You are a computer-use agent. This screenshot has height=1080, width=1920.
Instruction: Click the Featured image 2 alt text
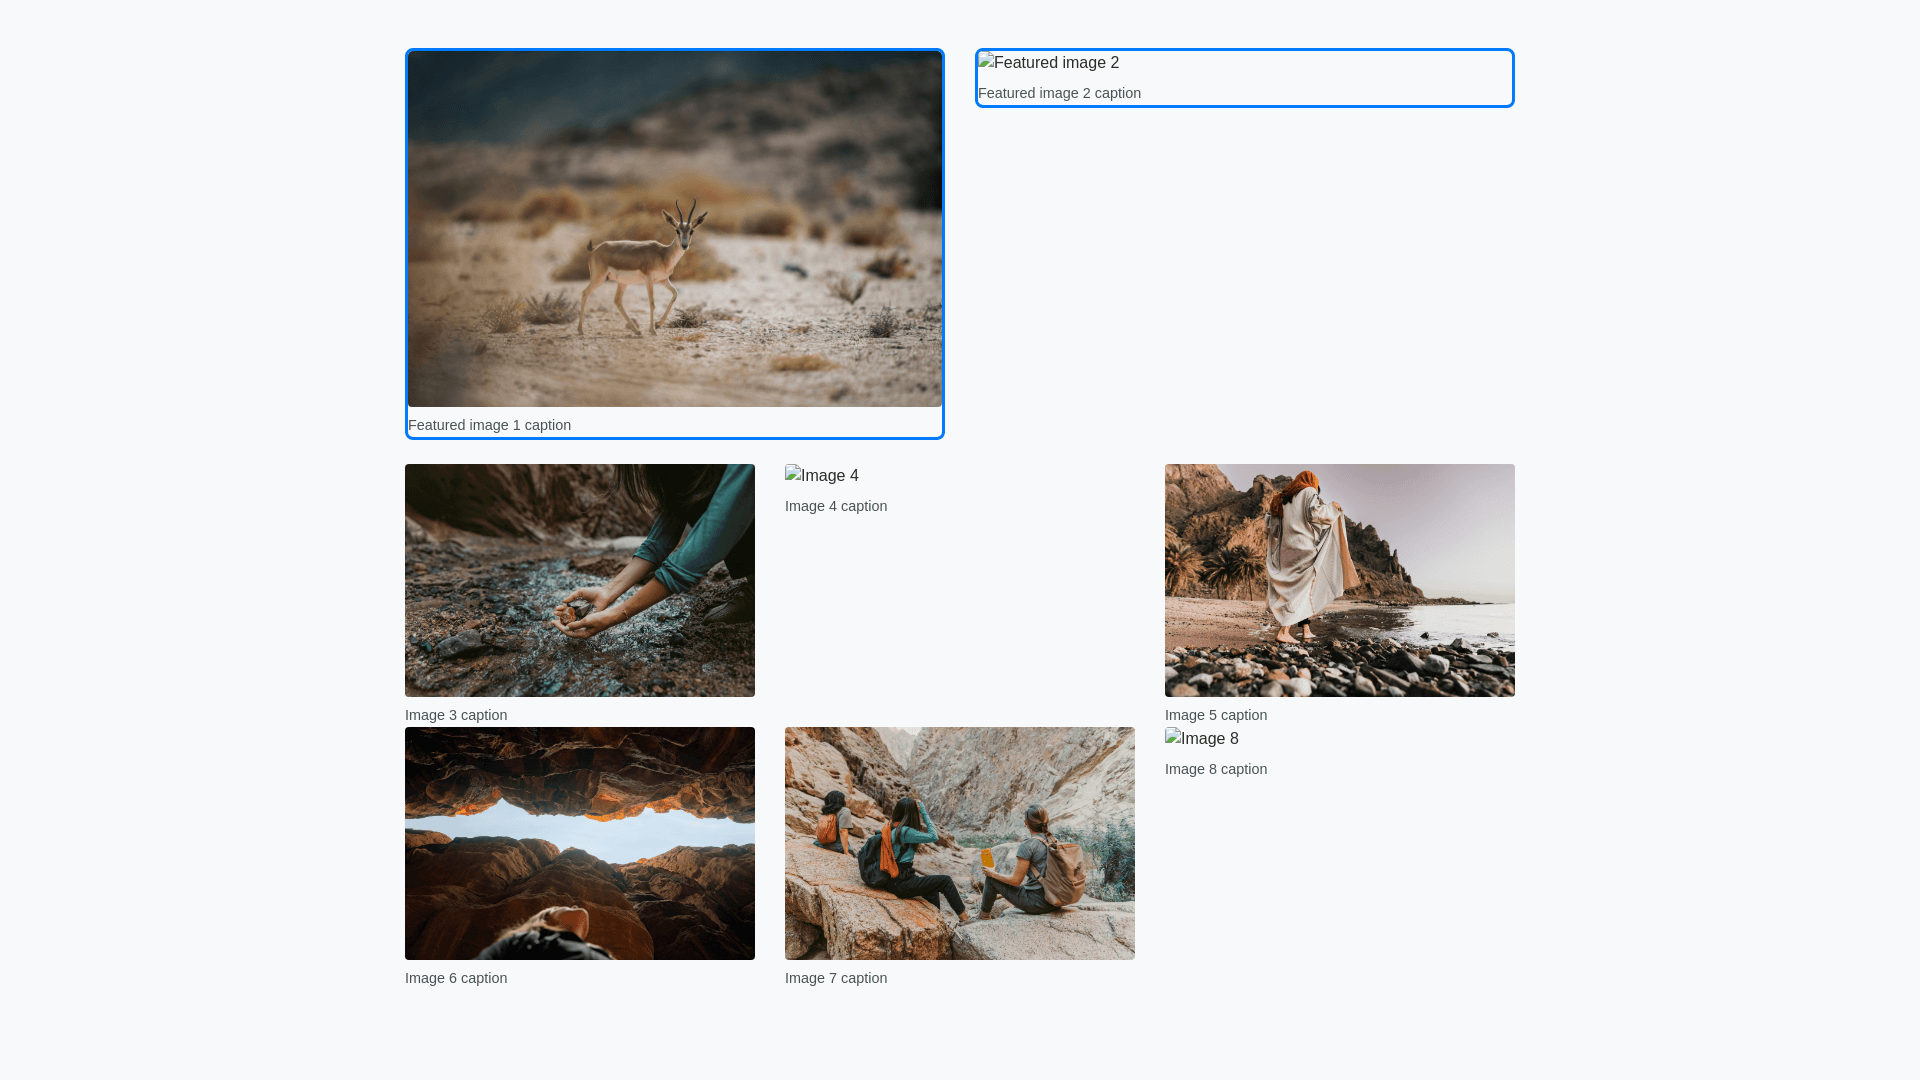[x=1057, y=62]
